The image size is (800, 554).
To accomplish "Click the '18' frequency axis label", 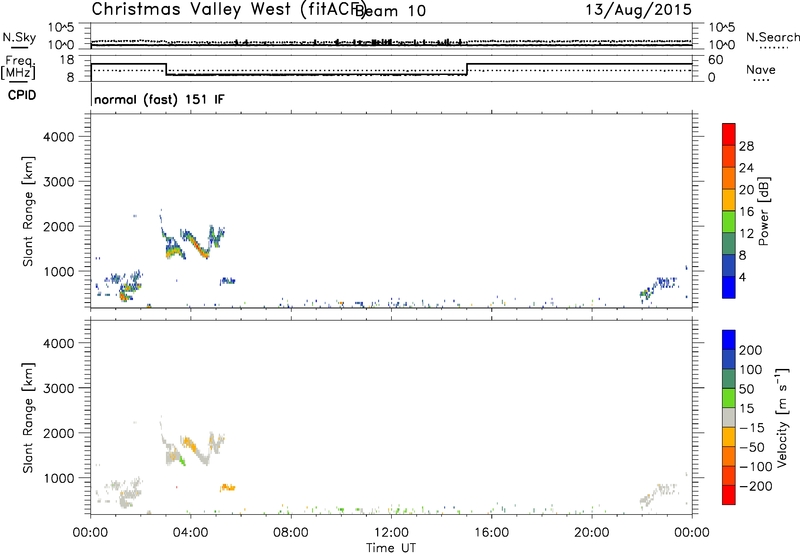I will pos(67,60).
